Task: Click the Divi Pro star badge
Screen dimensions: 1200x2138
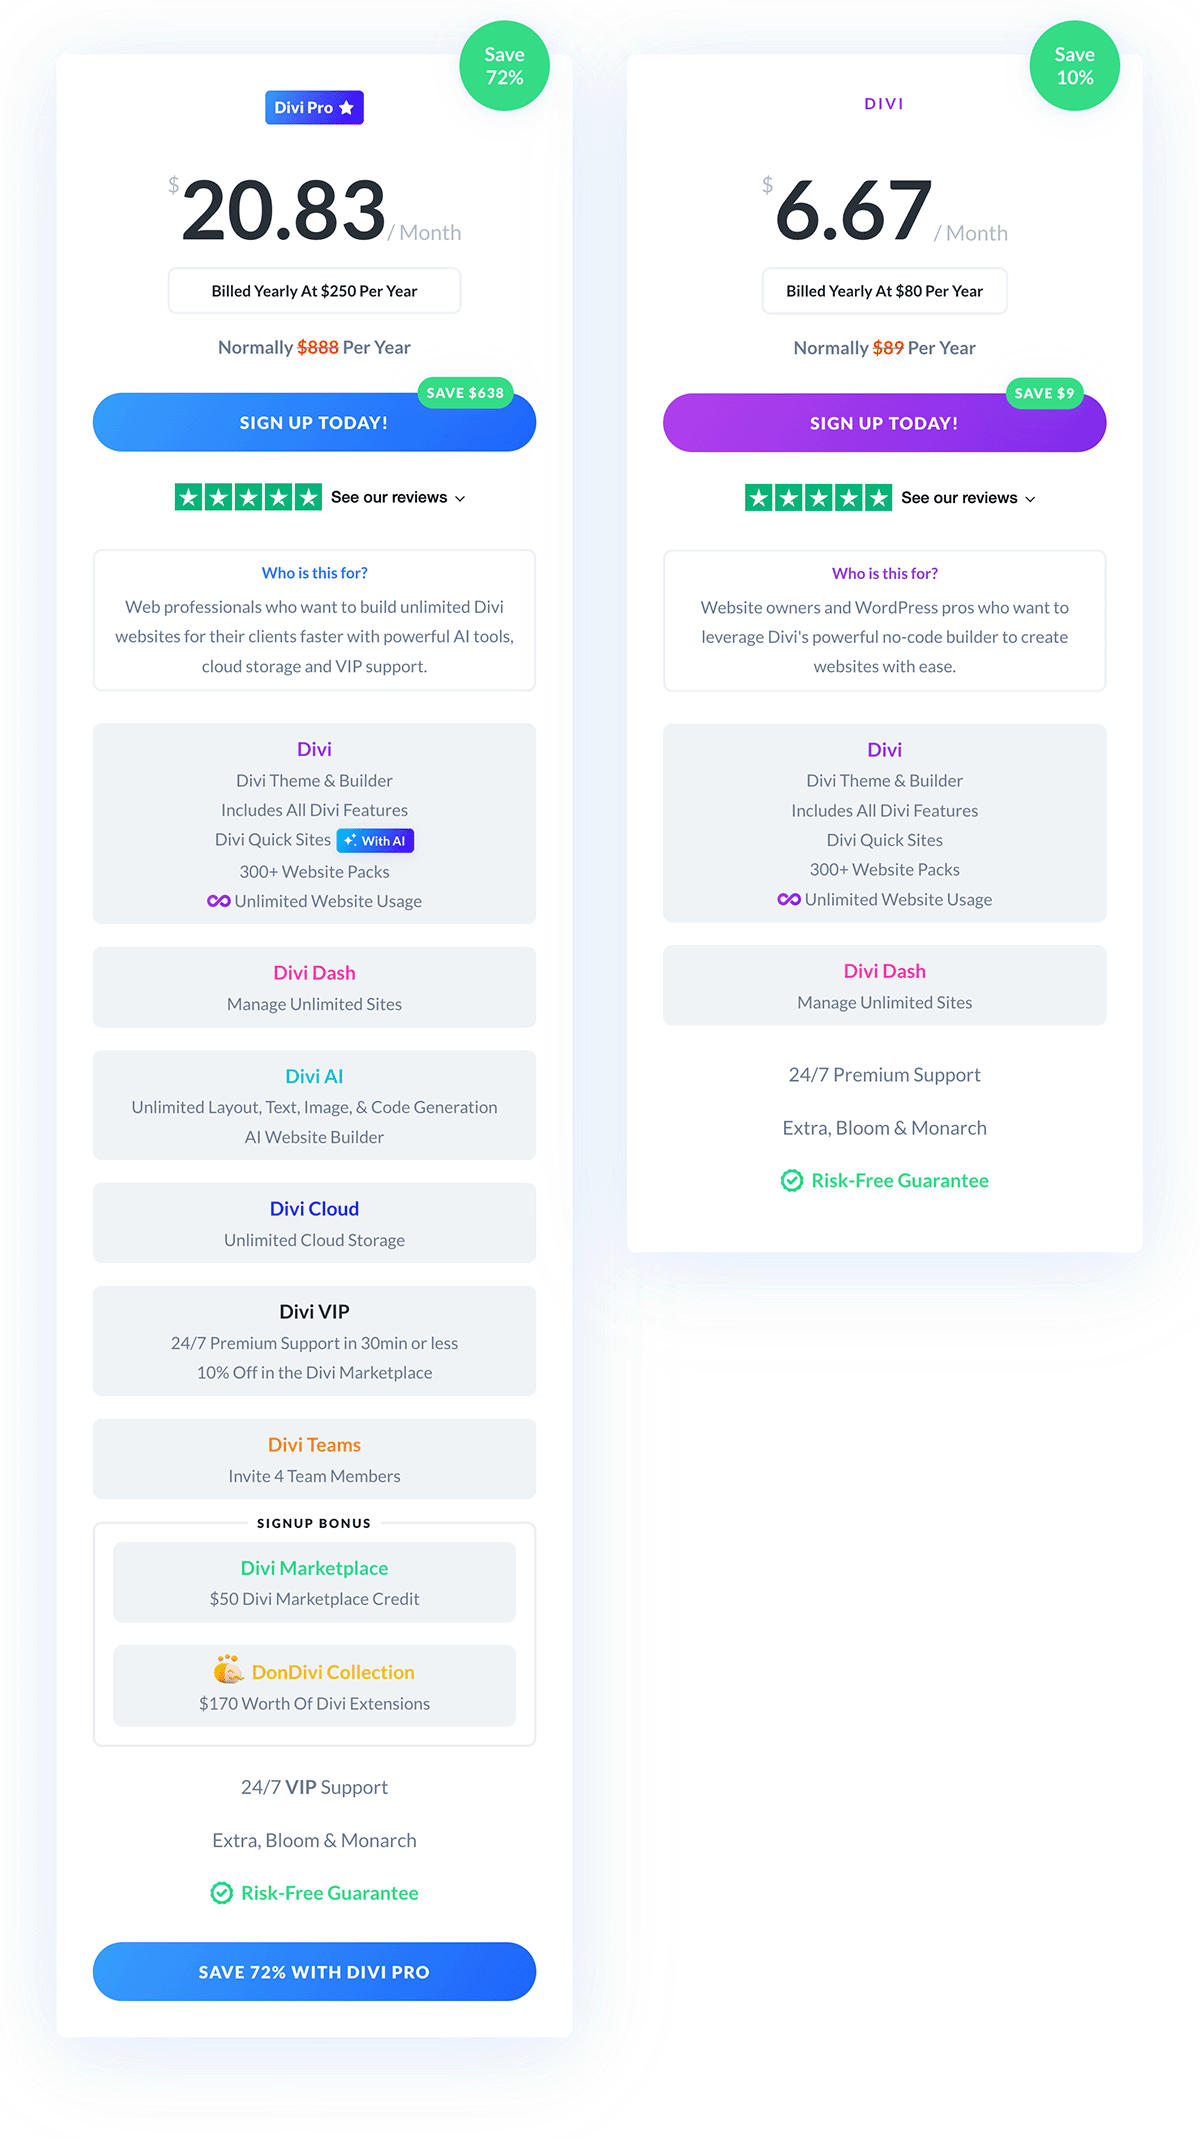Action: [x=314, y=107]
